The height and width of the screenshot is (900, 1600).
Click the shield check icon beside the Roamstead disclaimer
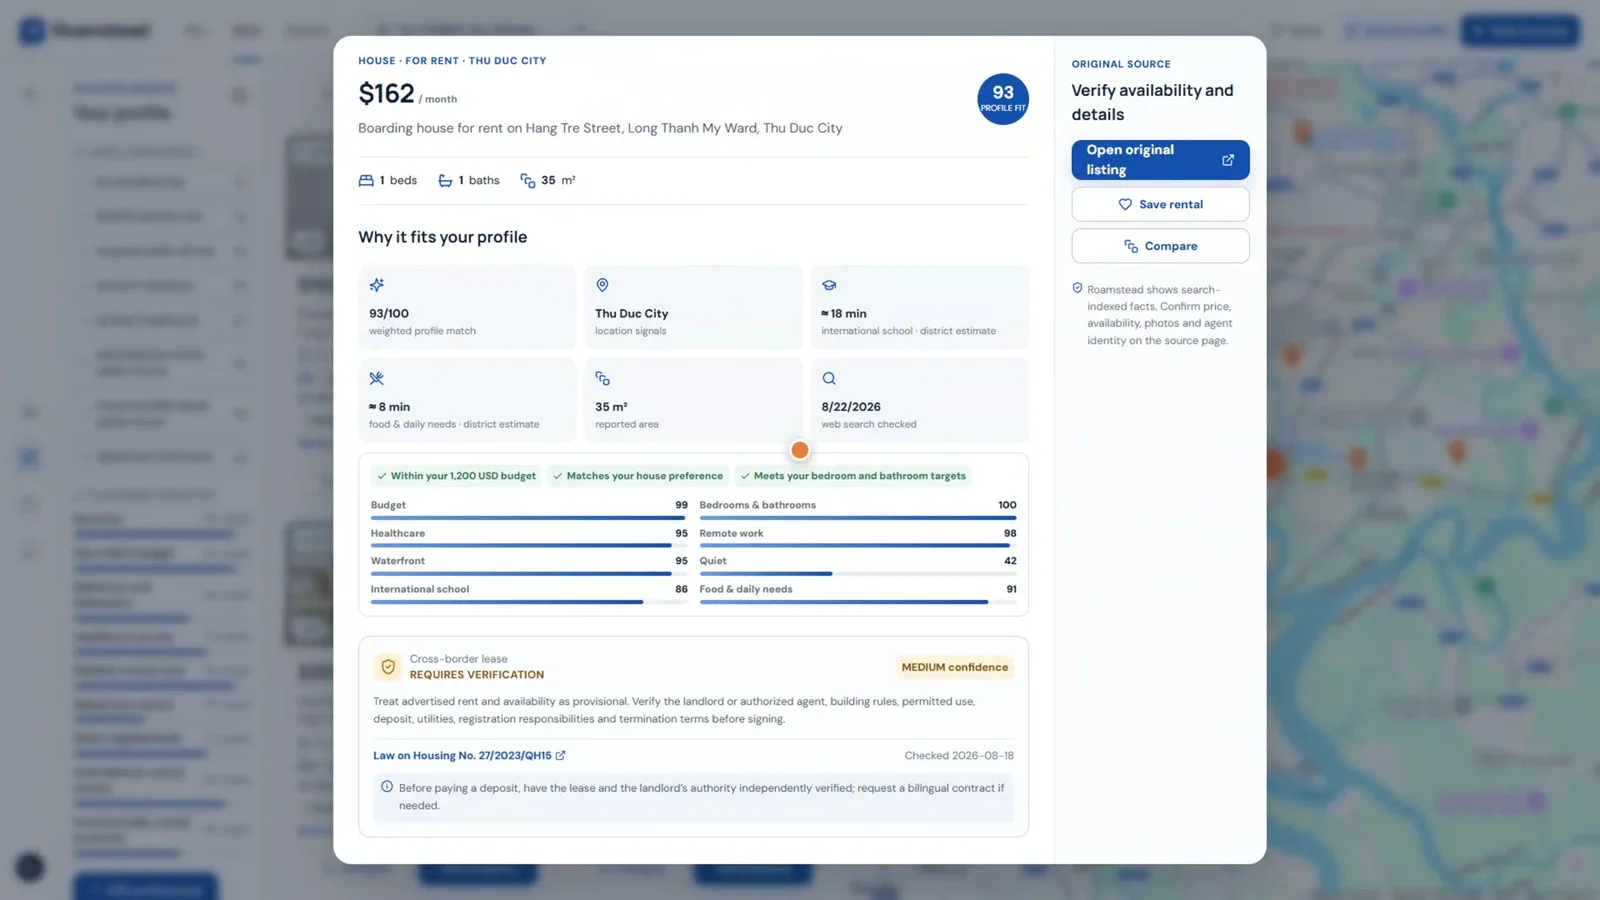(x=1078, y=288)
